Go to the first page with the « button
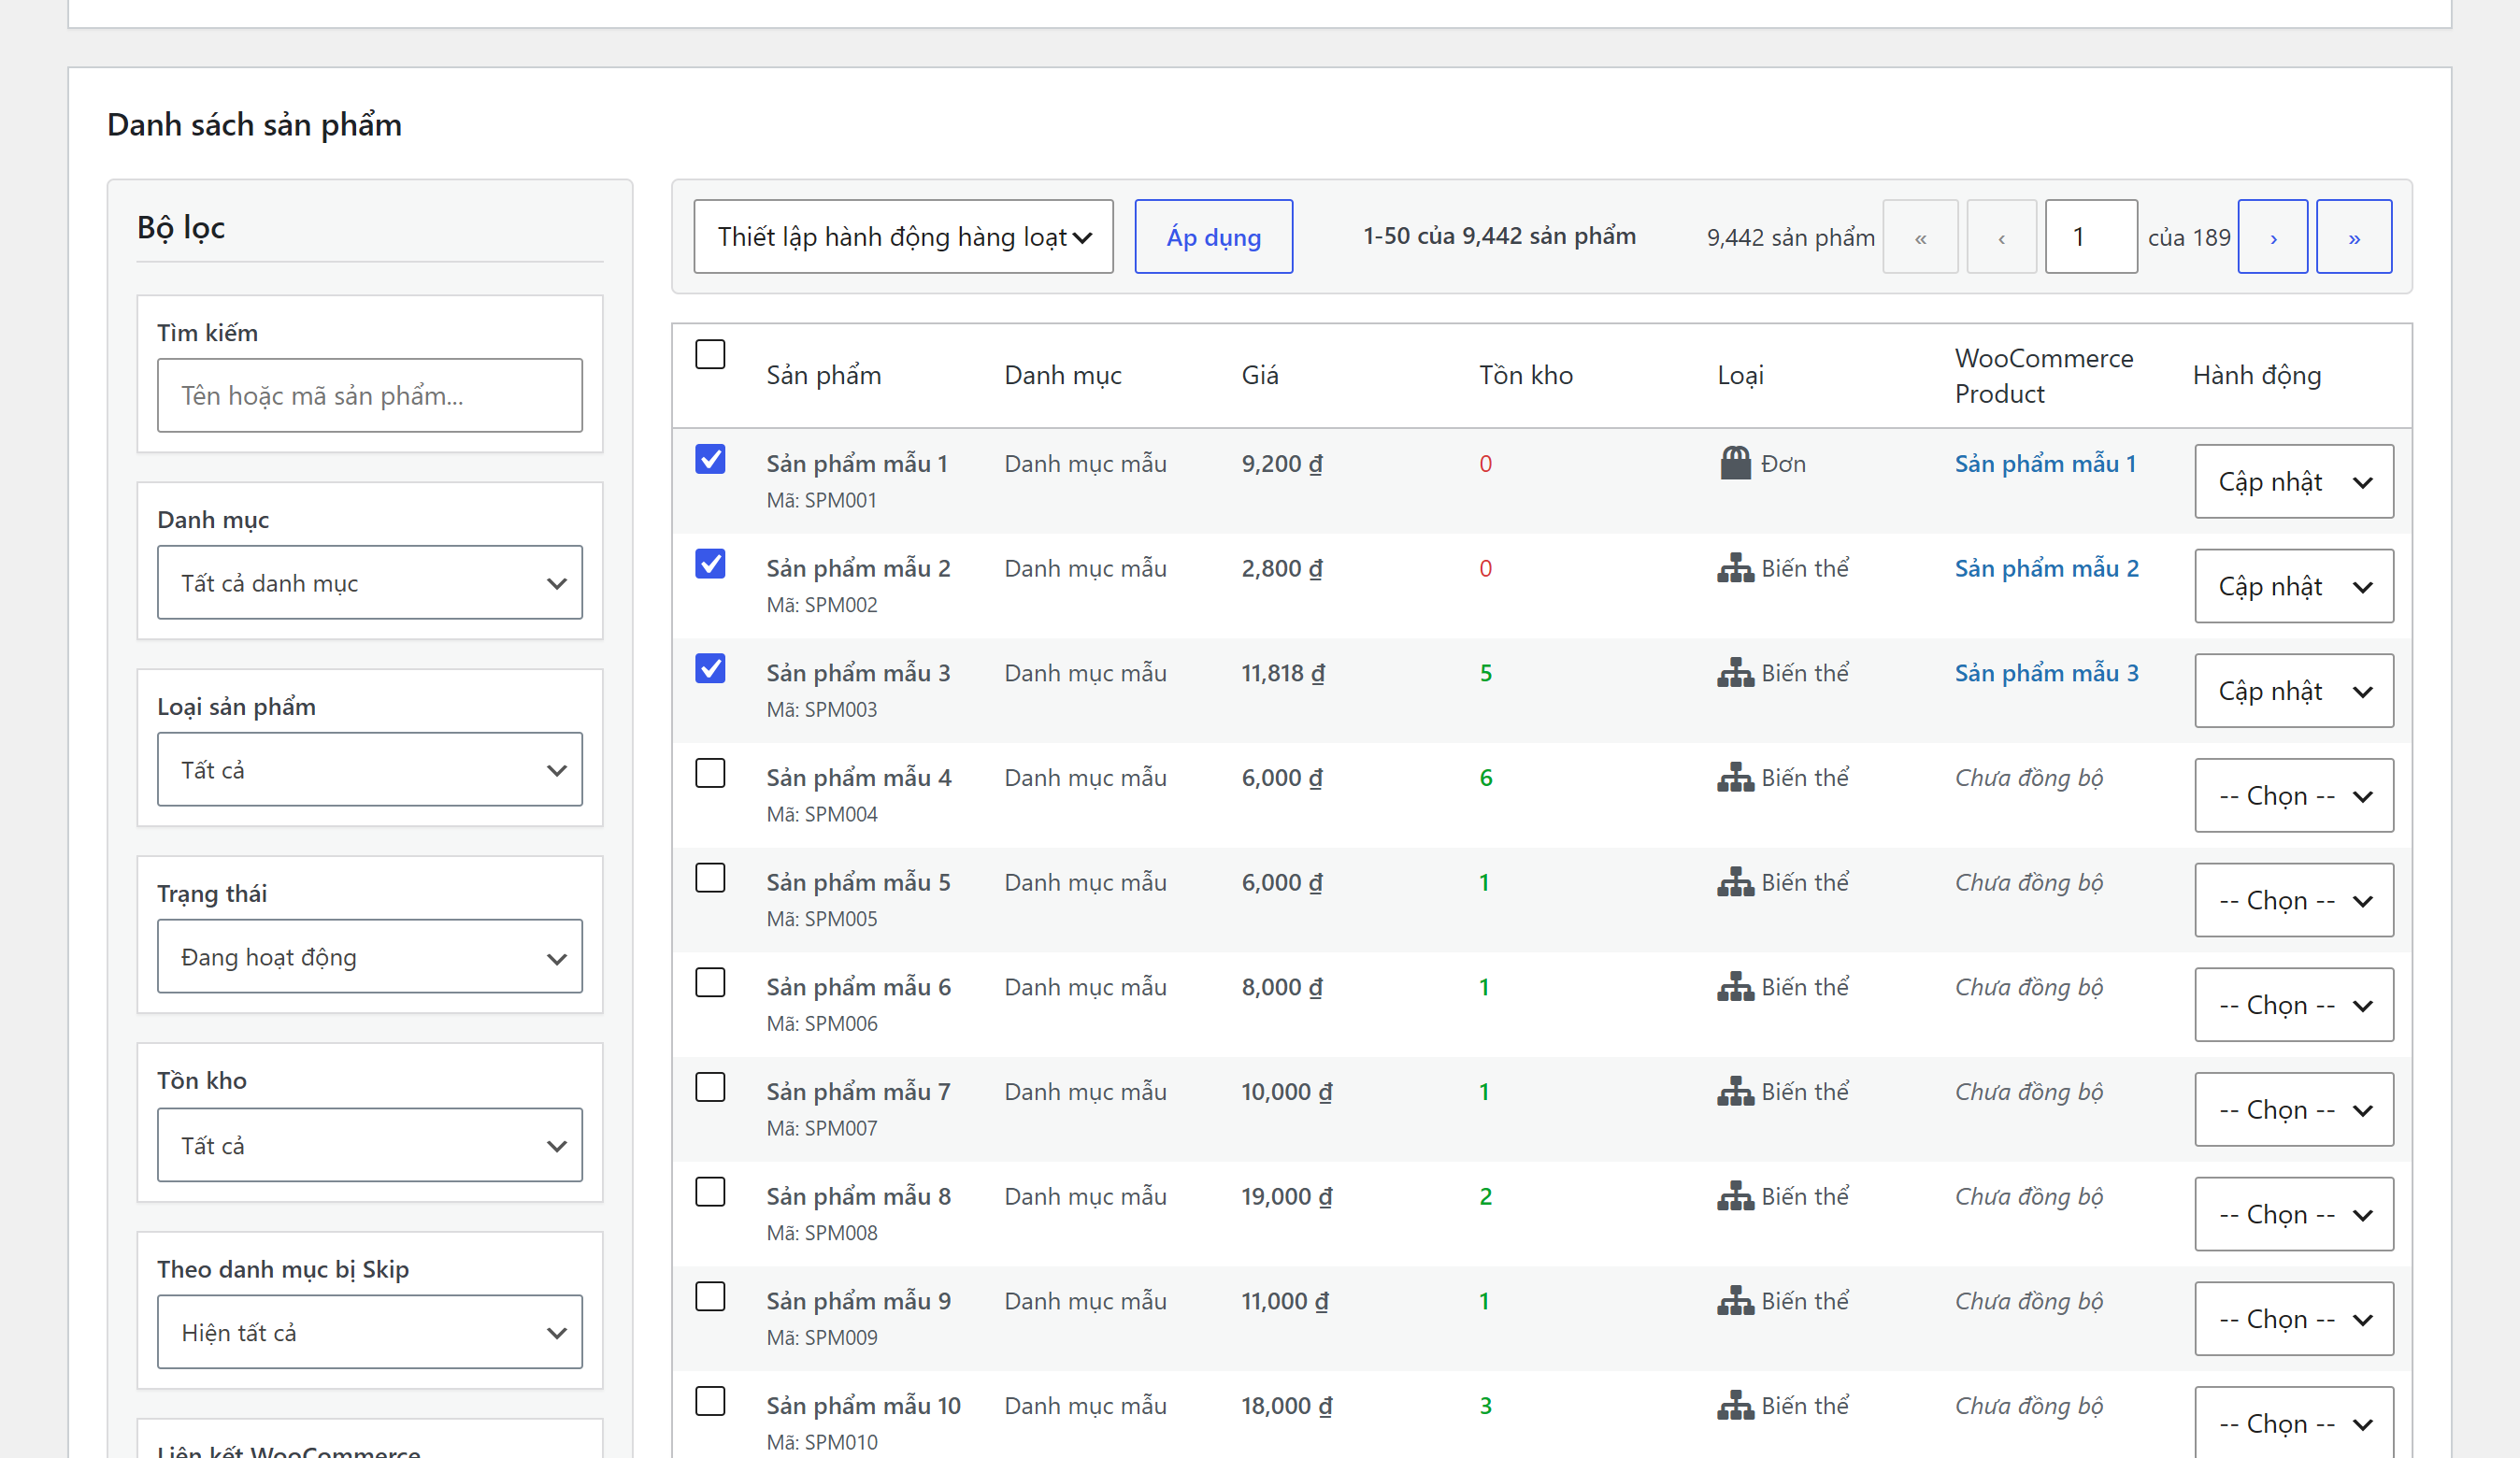The width and height of the screenshot is (2520, 1458). 1920,237
